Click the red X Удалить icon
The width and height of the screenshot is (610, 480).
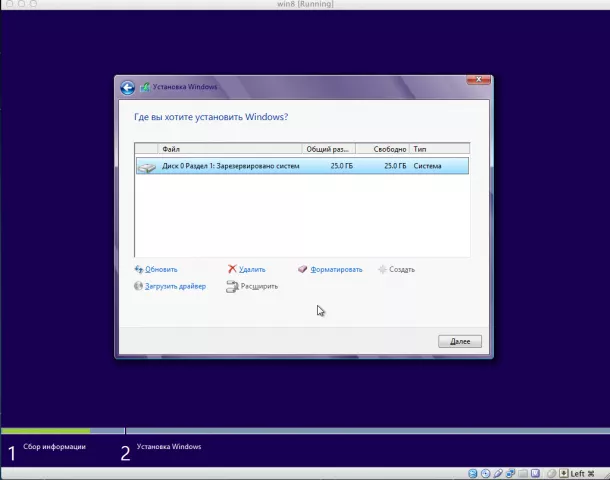pos(232,269)
